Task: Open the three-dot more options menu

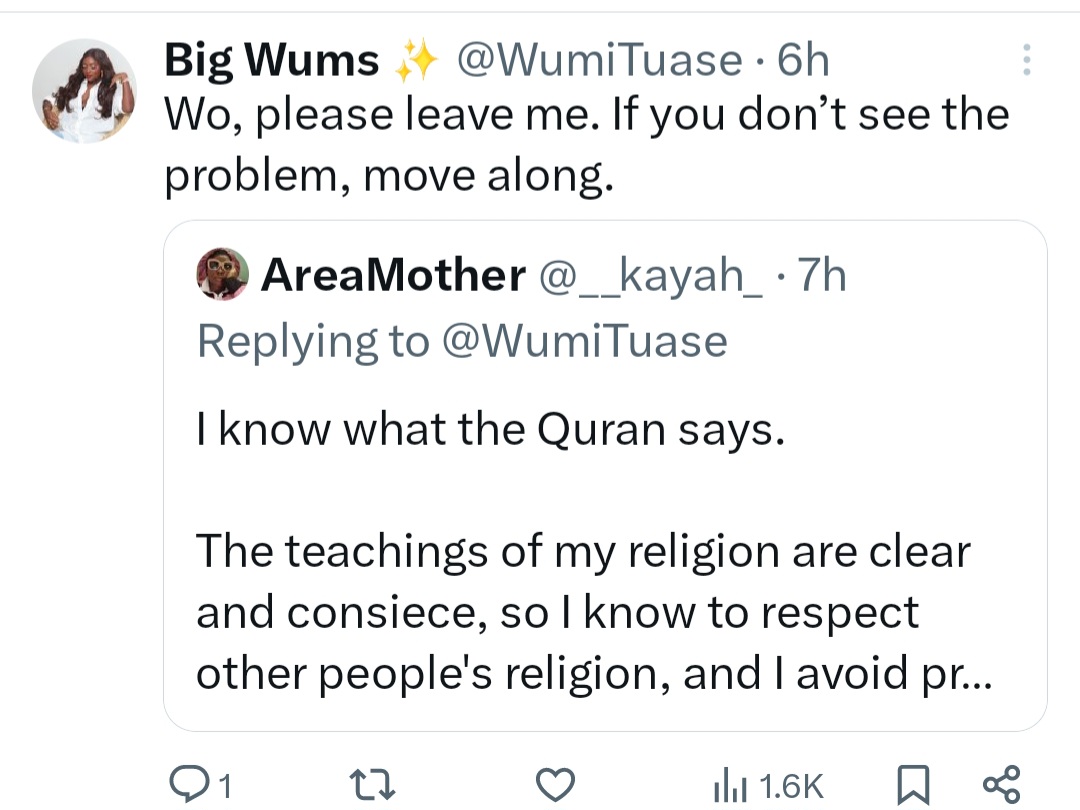Action: pos(1026,62)
